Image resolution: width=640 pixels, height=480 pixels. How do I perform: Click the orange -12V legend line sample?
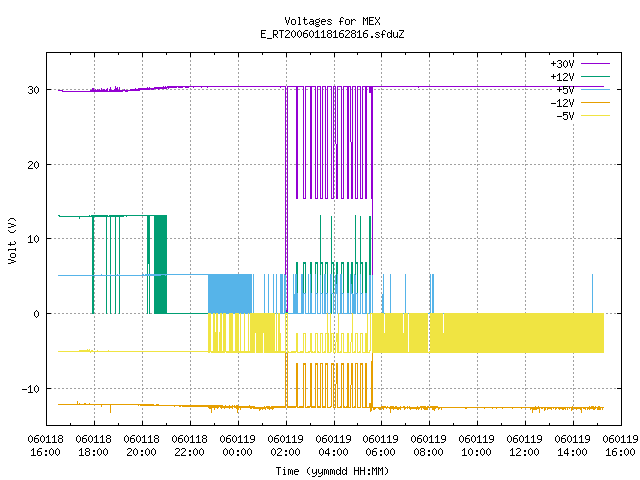[595, 102]
